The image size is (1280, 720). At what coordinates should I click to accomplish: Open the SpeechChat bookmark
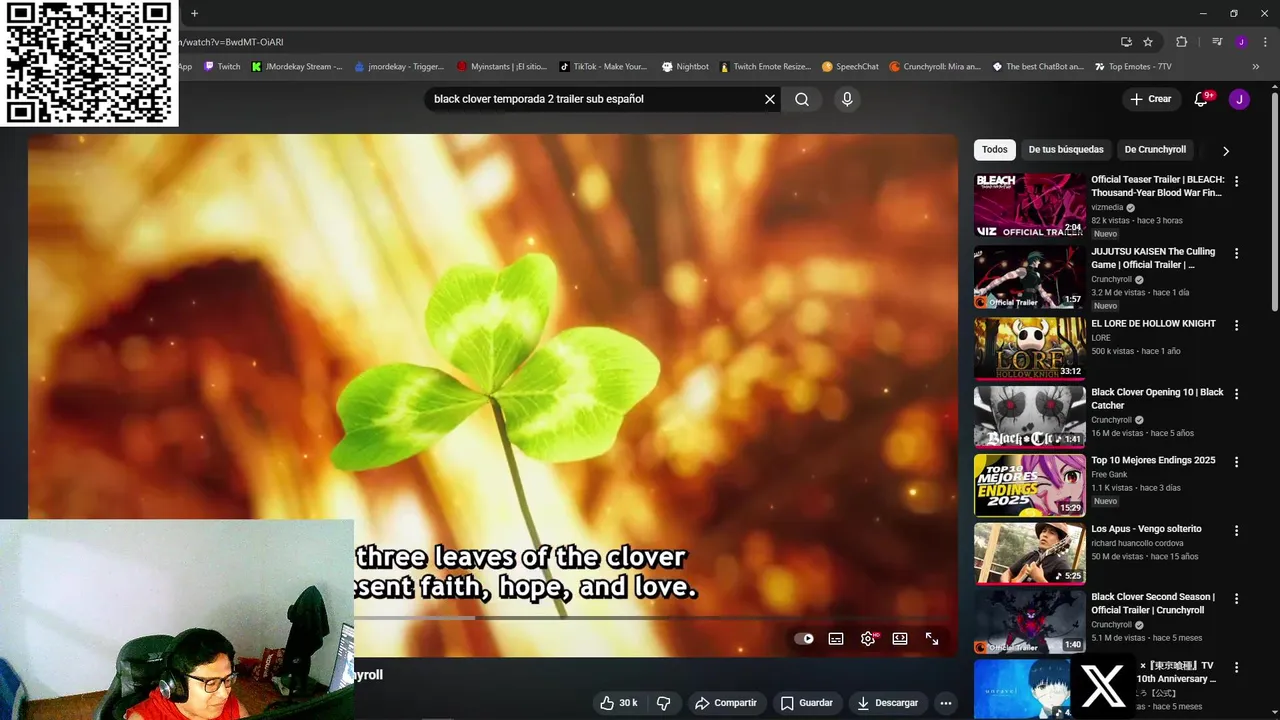[850, 67]
